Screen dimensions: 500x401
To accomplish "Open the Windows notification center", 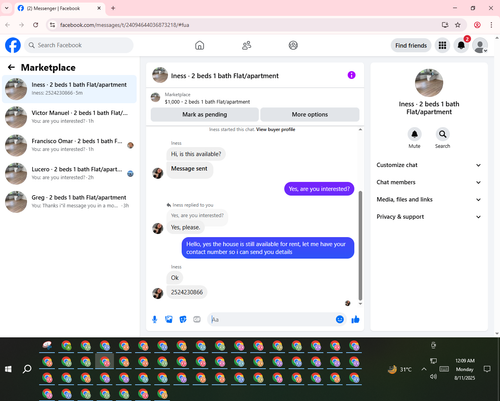I will pos(487,369).
